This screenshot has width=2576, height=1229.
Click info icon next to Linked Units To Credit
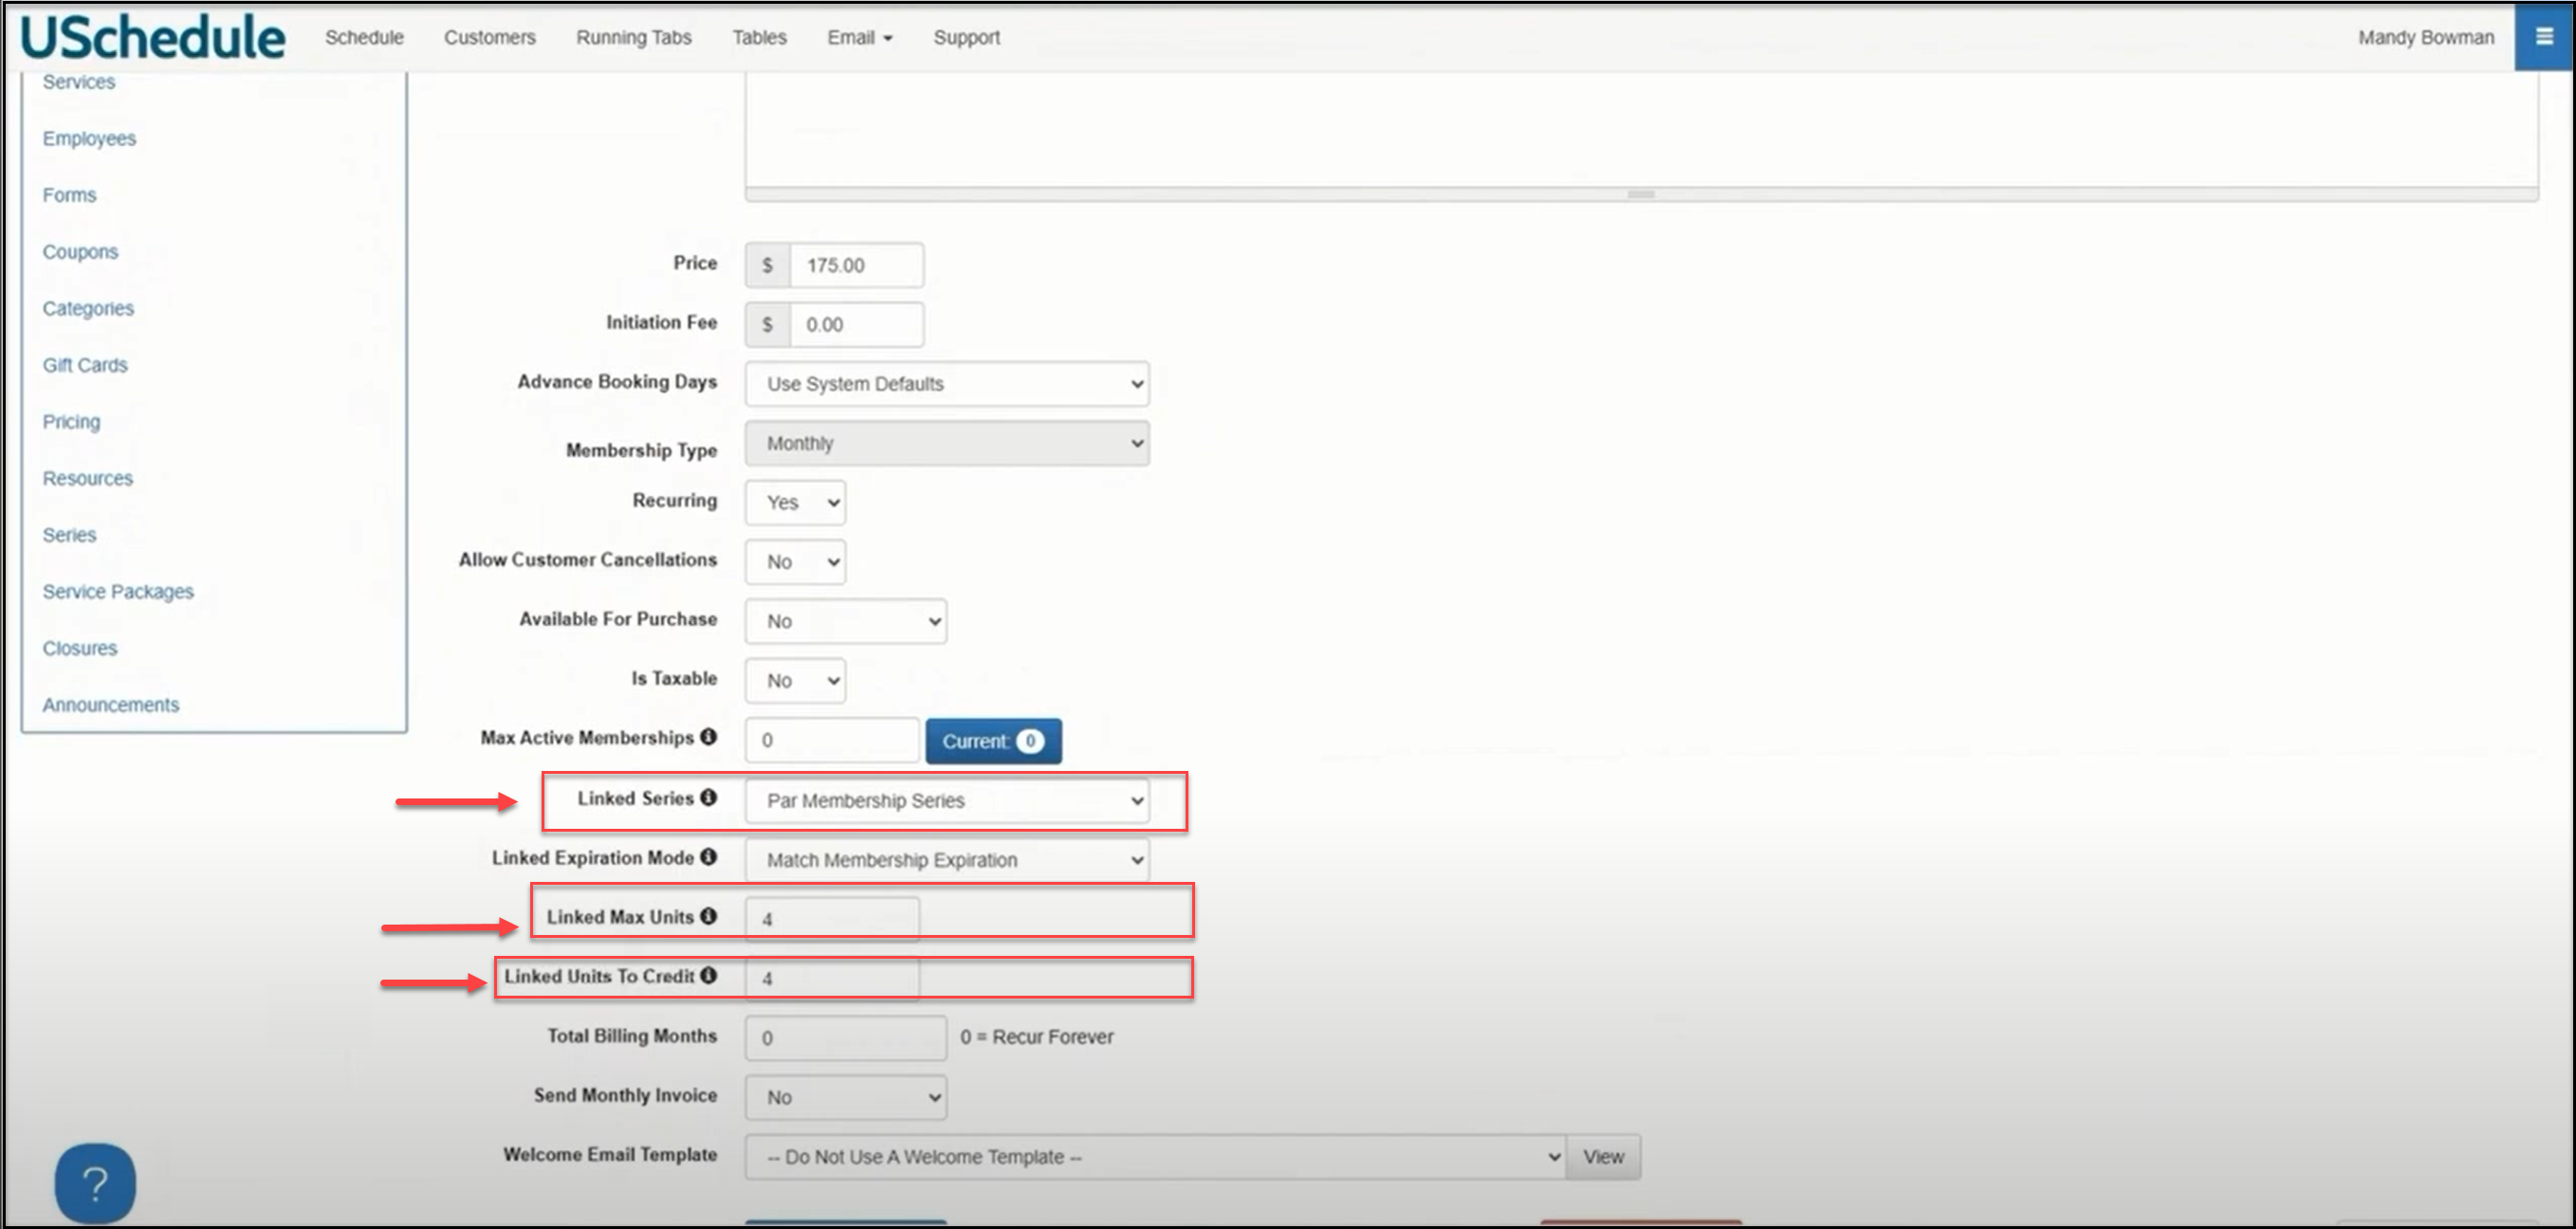point(708,975)
